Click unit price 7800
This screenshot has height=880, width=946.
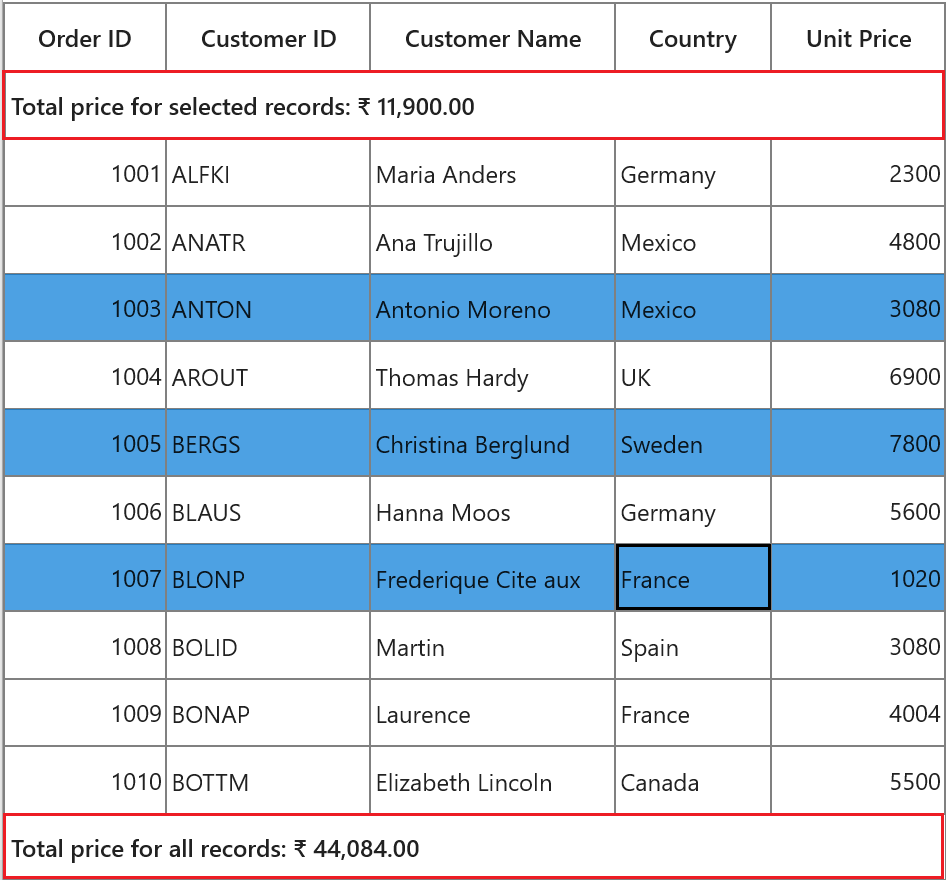(x=858, y=443)
